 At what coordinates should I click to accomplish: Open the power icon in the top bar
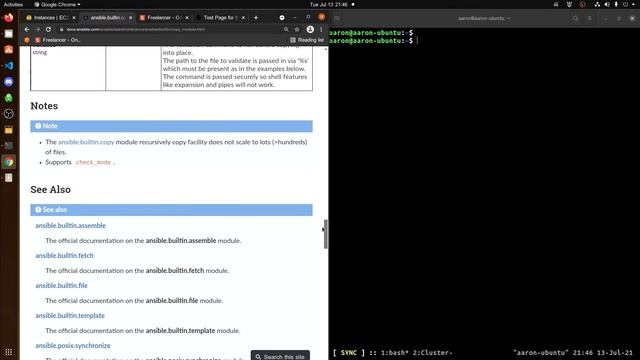click(x=625, y=4)
